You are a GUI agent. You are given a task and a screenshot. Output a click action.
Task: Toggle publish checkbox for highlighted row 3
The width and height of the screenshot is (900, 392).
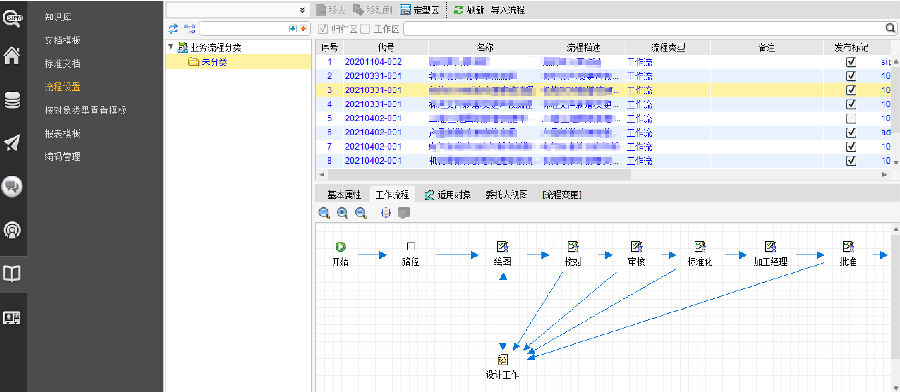[851, 90]
